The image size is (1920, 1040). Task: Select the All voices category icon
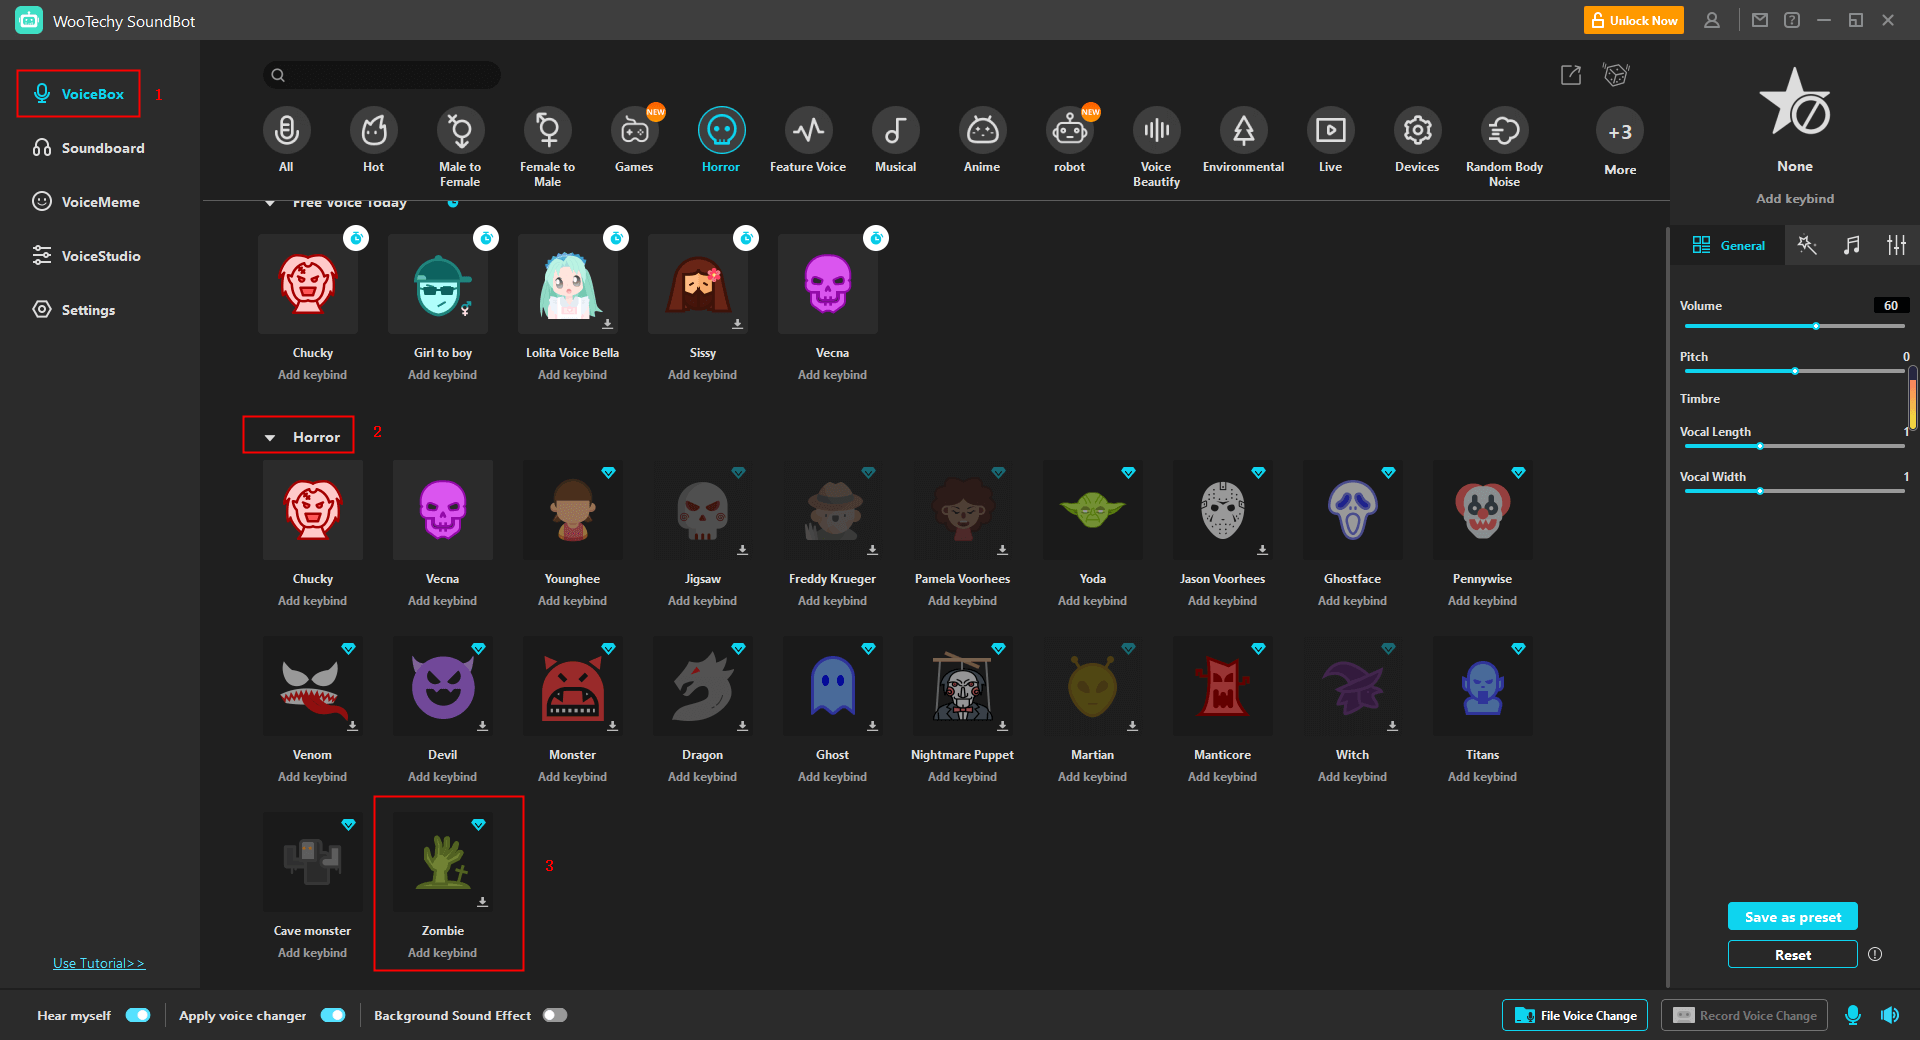click(x=286, y=130)
